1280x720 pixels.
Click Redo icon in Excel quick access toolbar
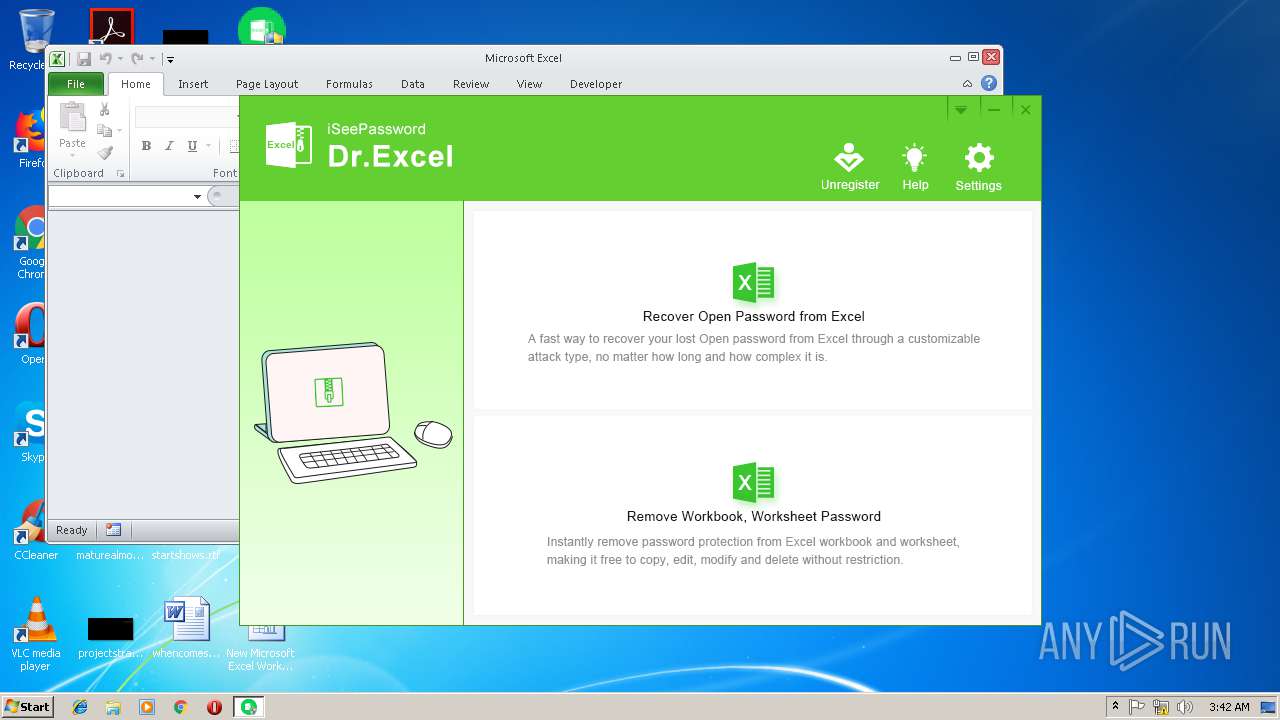[137, 59]
